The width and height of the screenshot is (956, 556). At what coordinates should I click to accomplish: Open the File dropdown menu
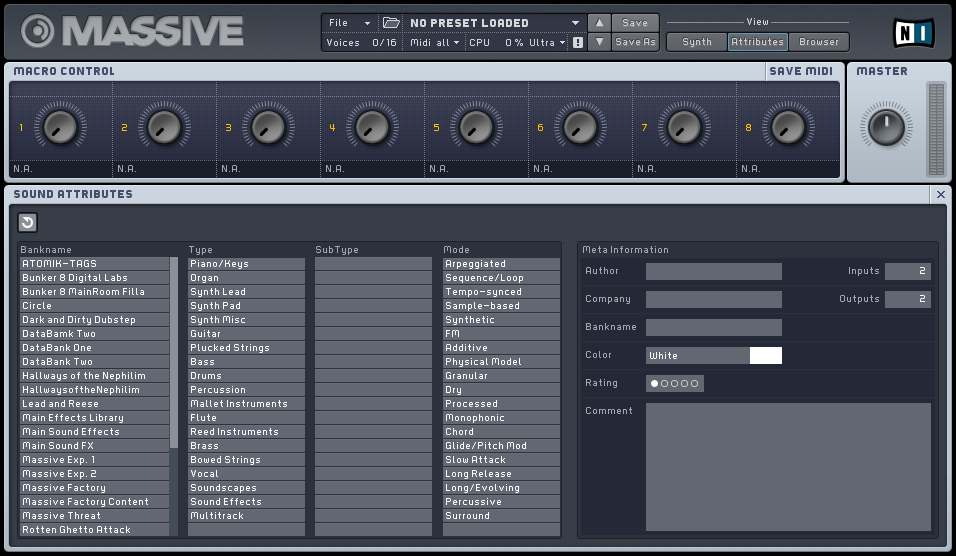click(x=349, y=23)
